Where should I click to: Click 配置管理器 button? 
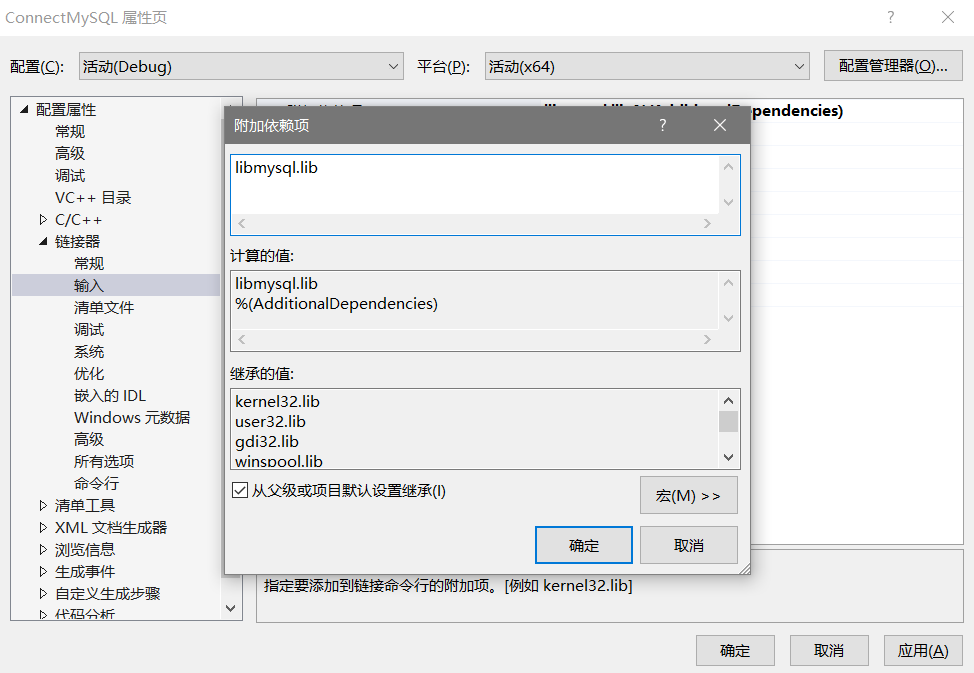[893, 66]
